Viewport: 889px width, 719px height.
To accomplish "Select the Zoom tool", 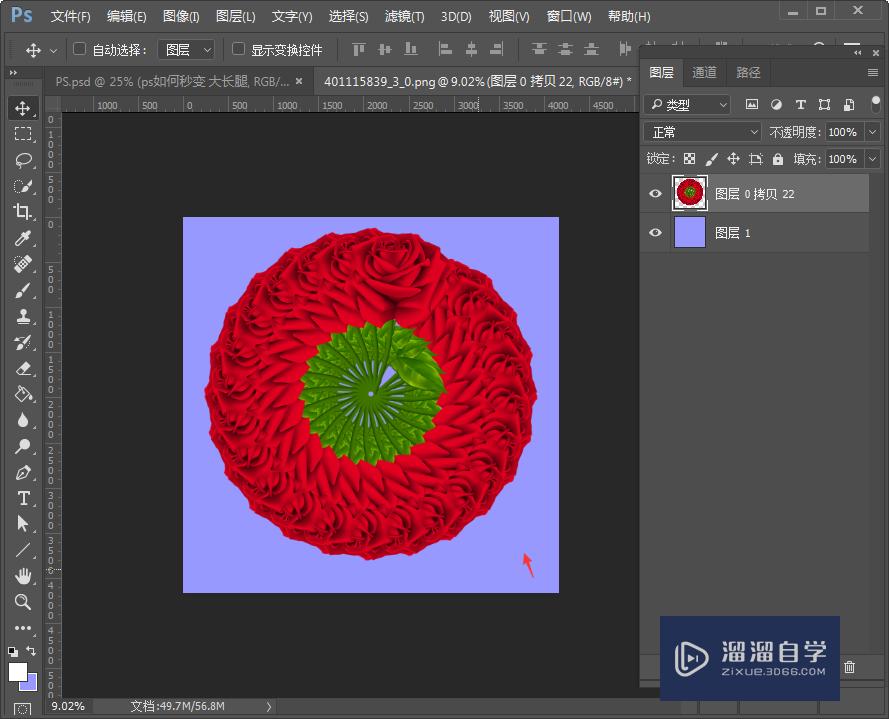I will 23,602.
